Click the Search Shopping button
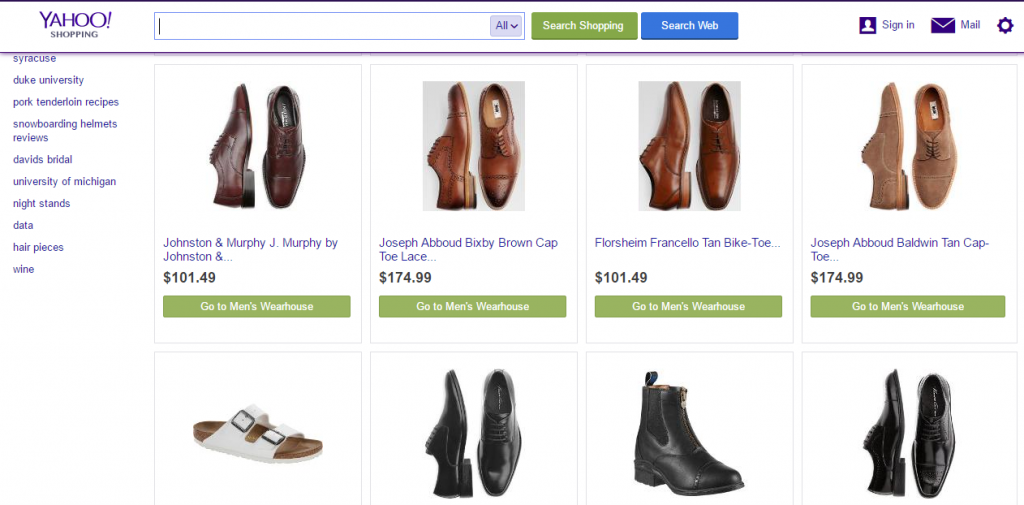The image size is (1024, 505). point(584,25)
